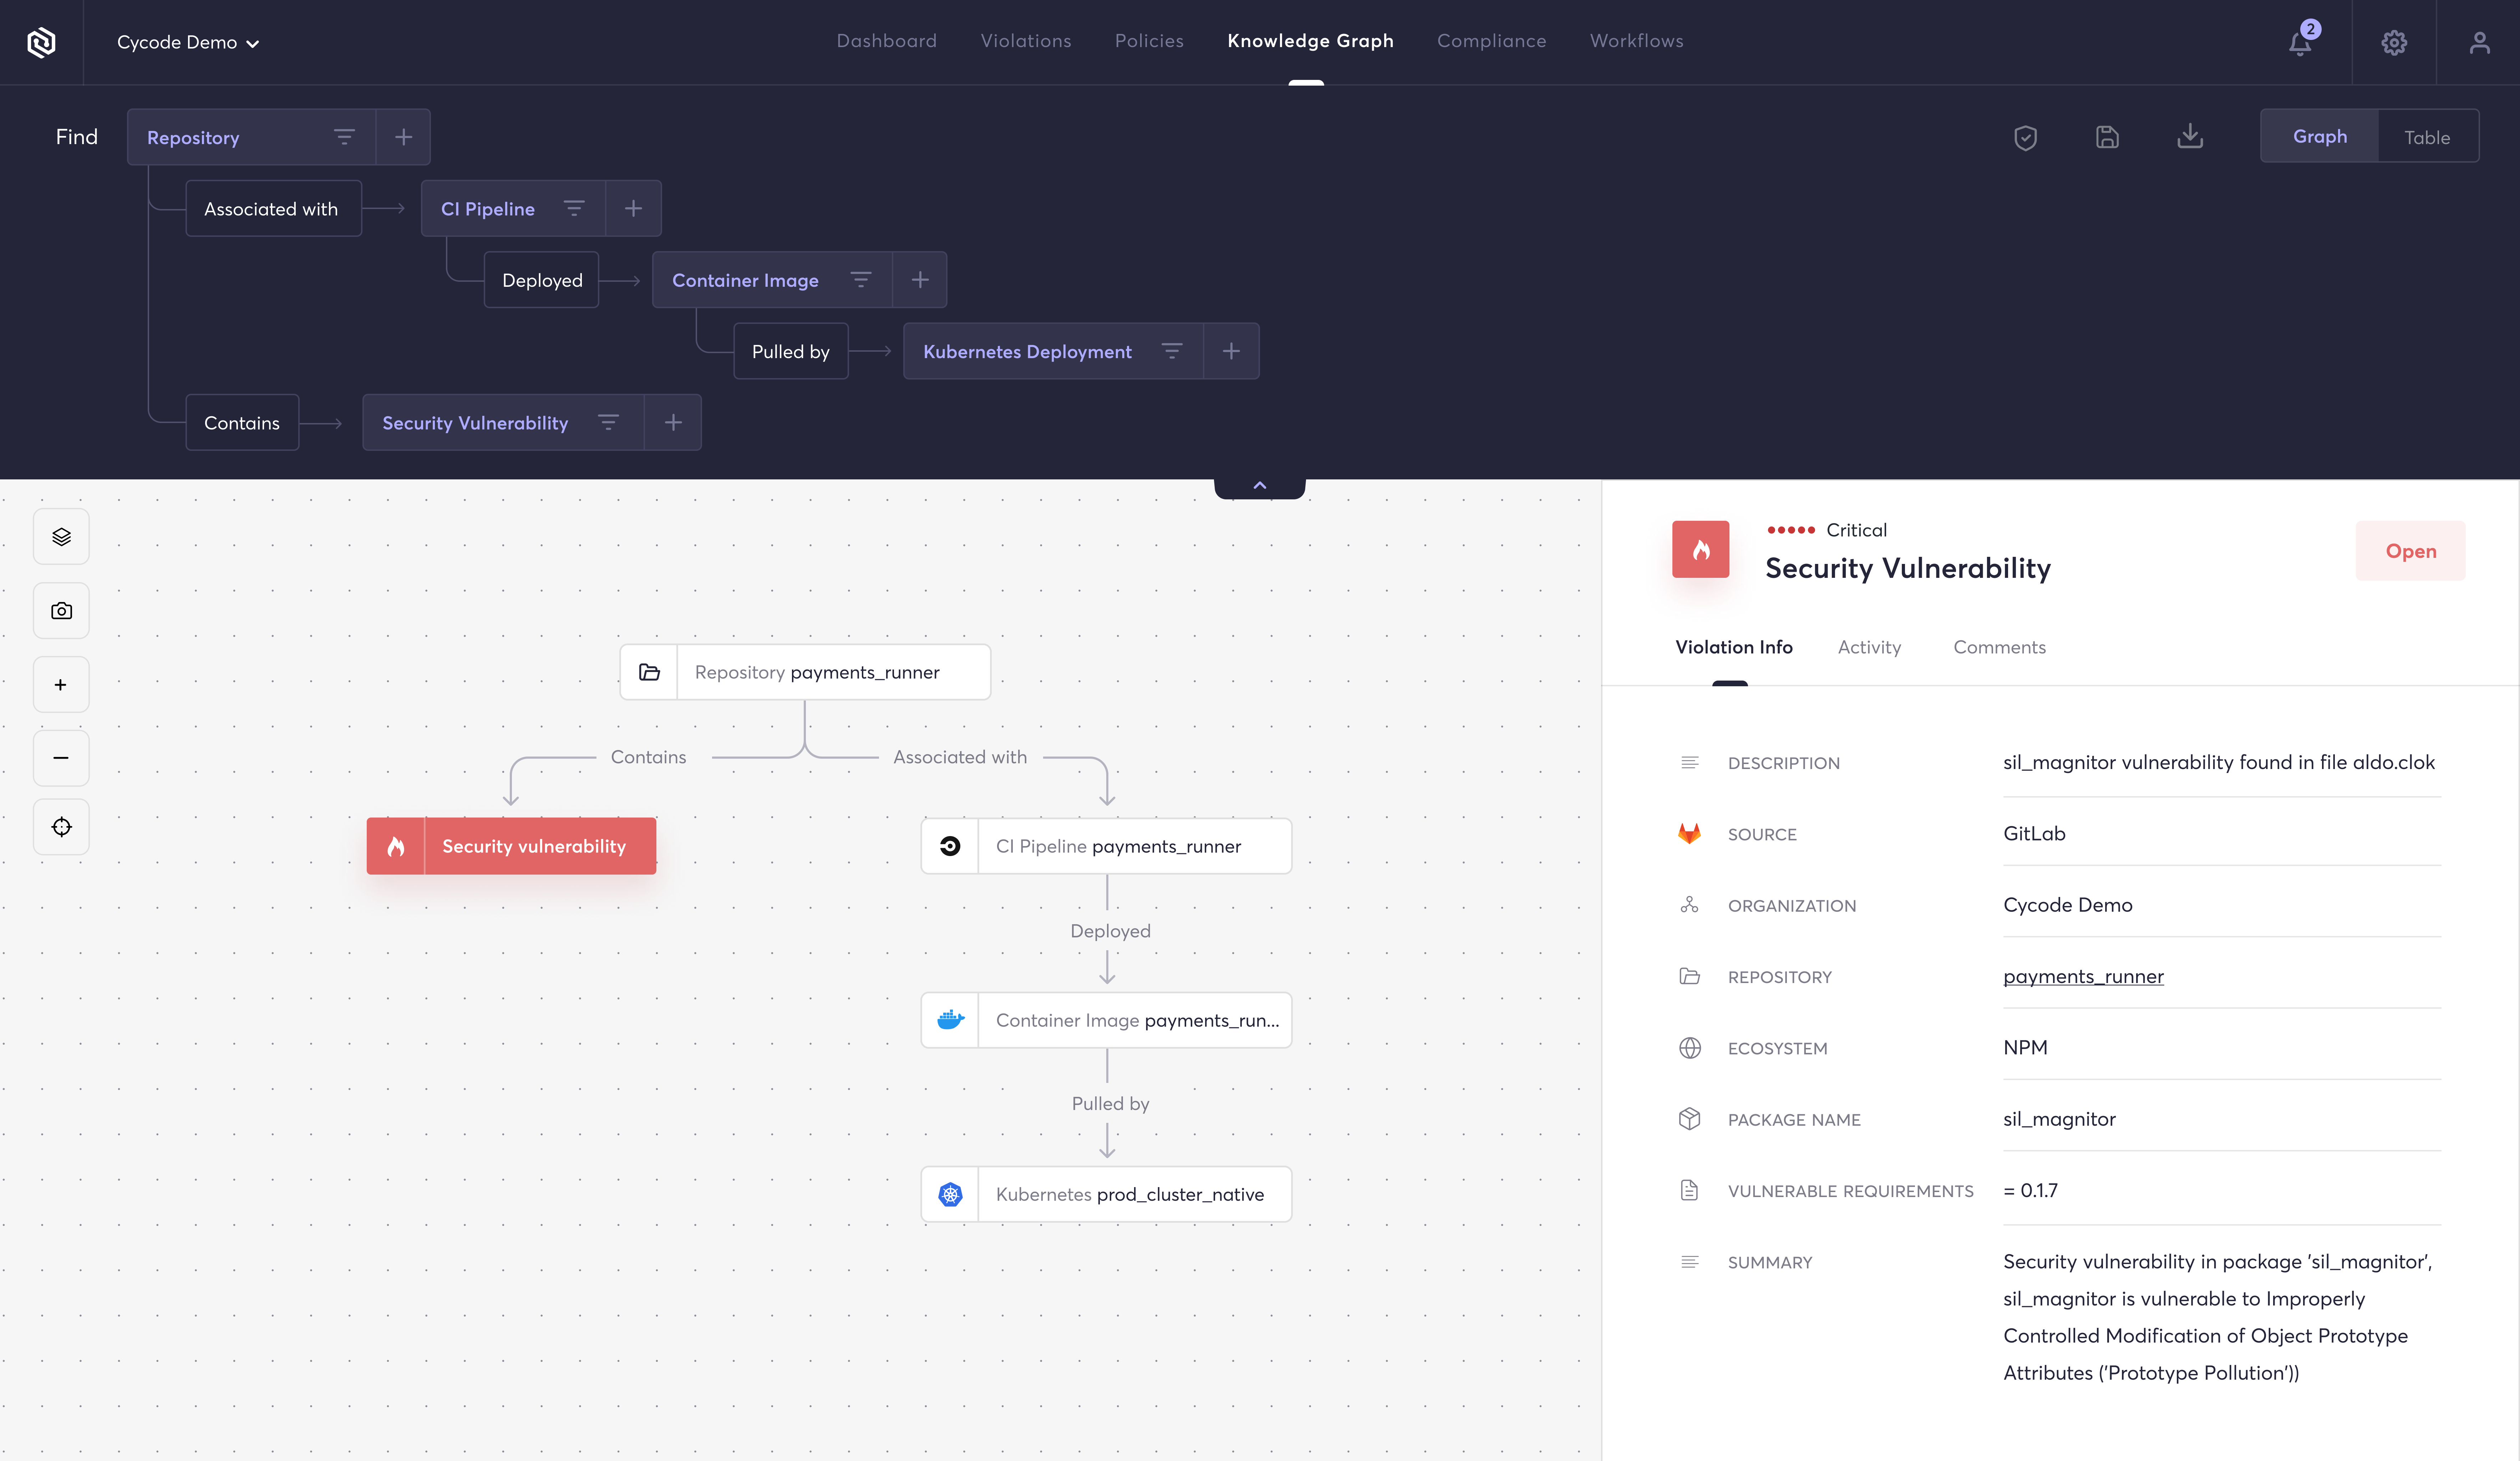Open filter for the CI Pipeline node

coord(574,208)
